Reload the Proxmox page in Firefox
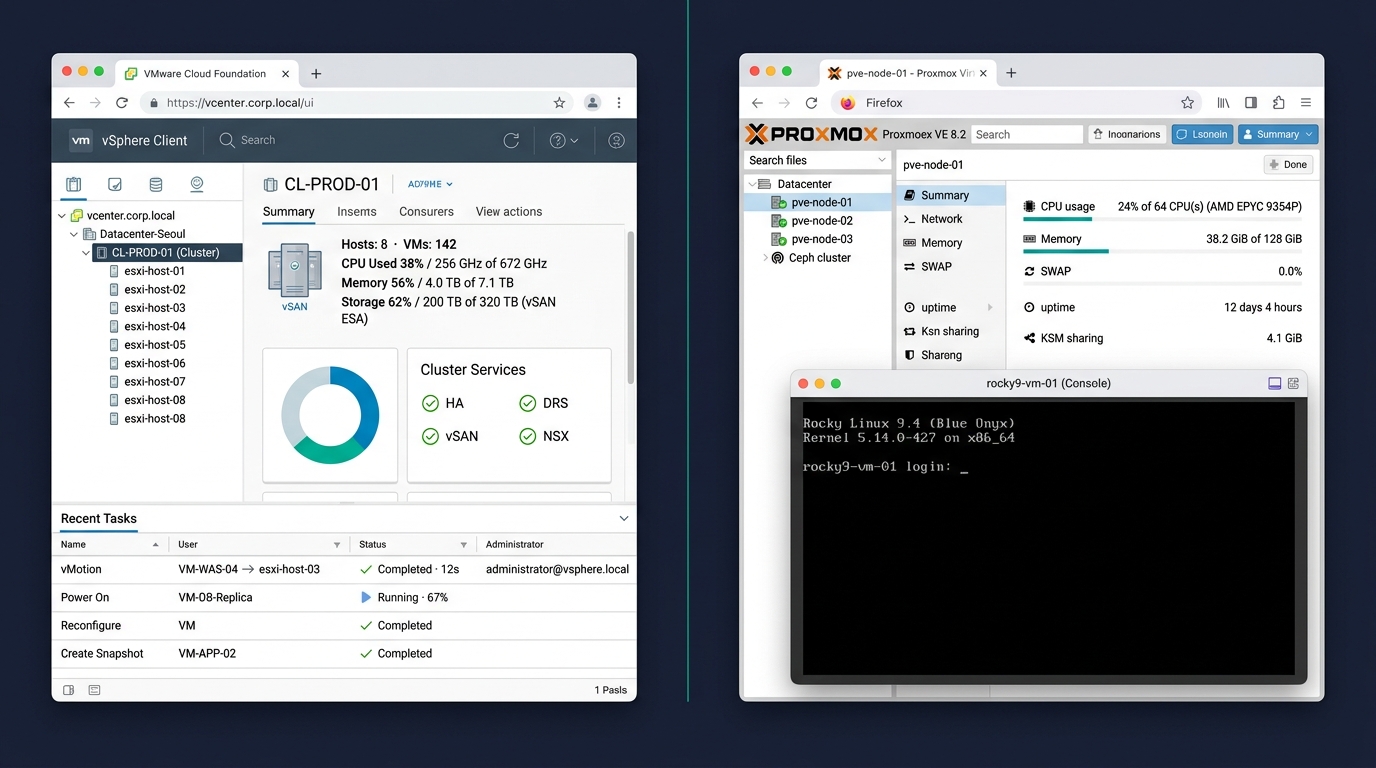Image resolution: width=1376 pixels, height=768 pixels. click(x=811, y=103)
